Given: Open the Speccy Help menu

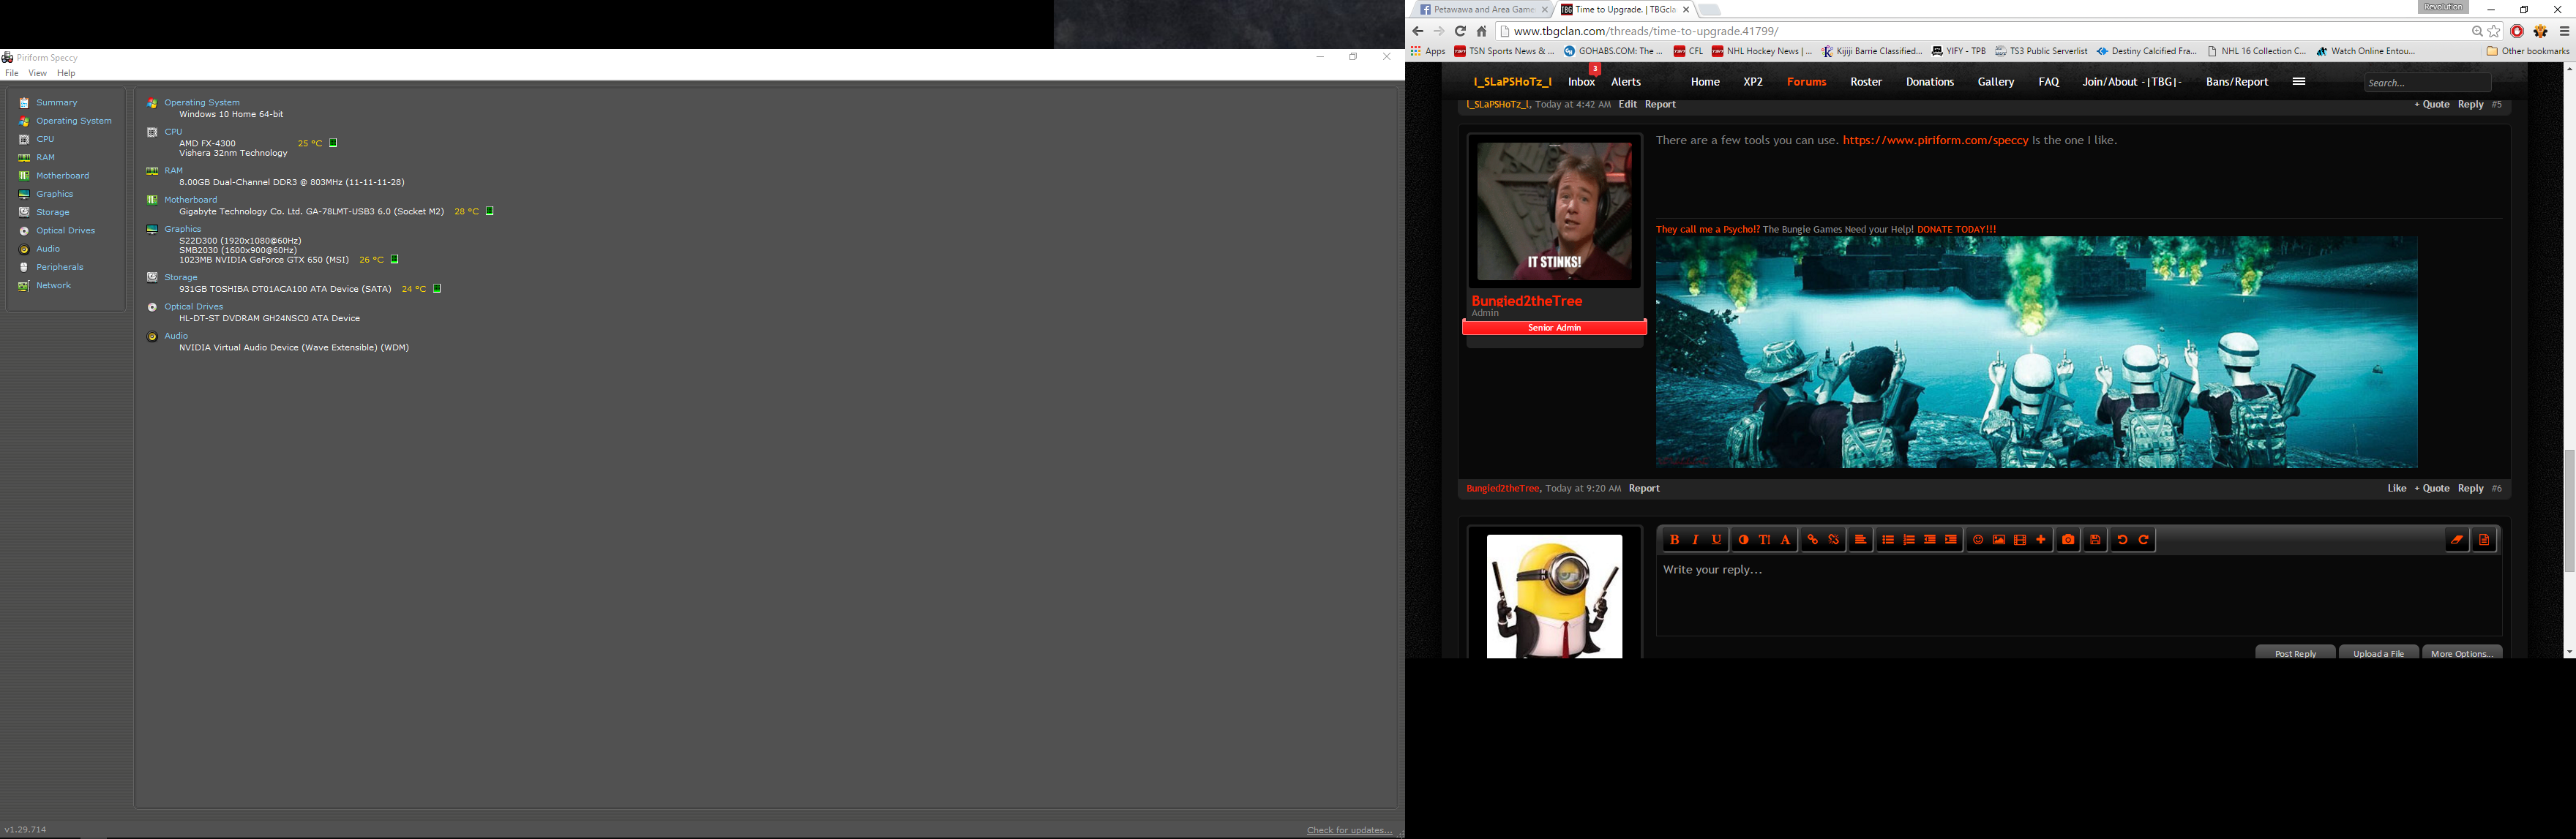Looking at the screenshot, I should pos(66,73).
